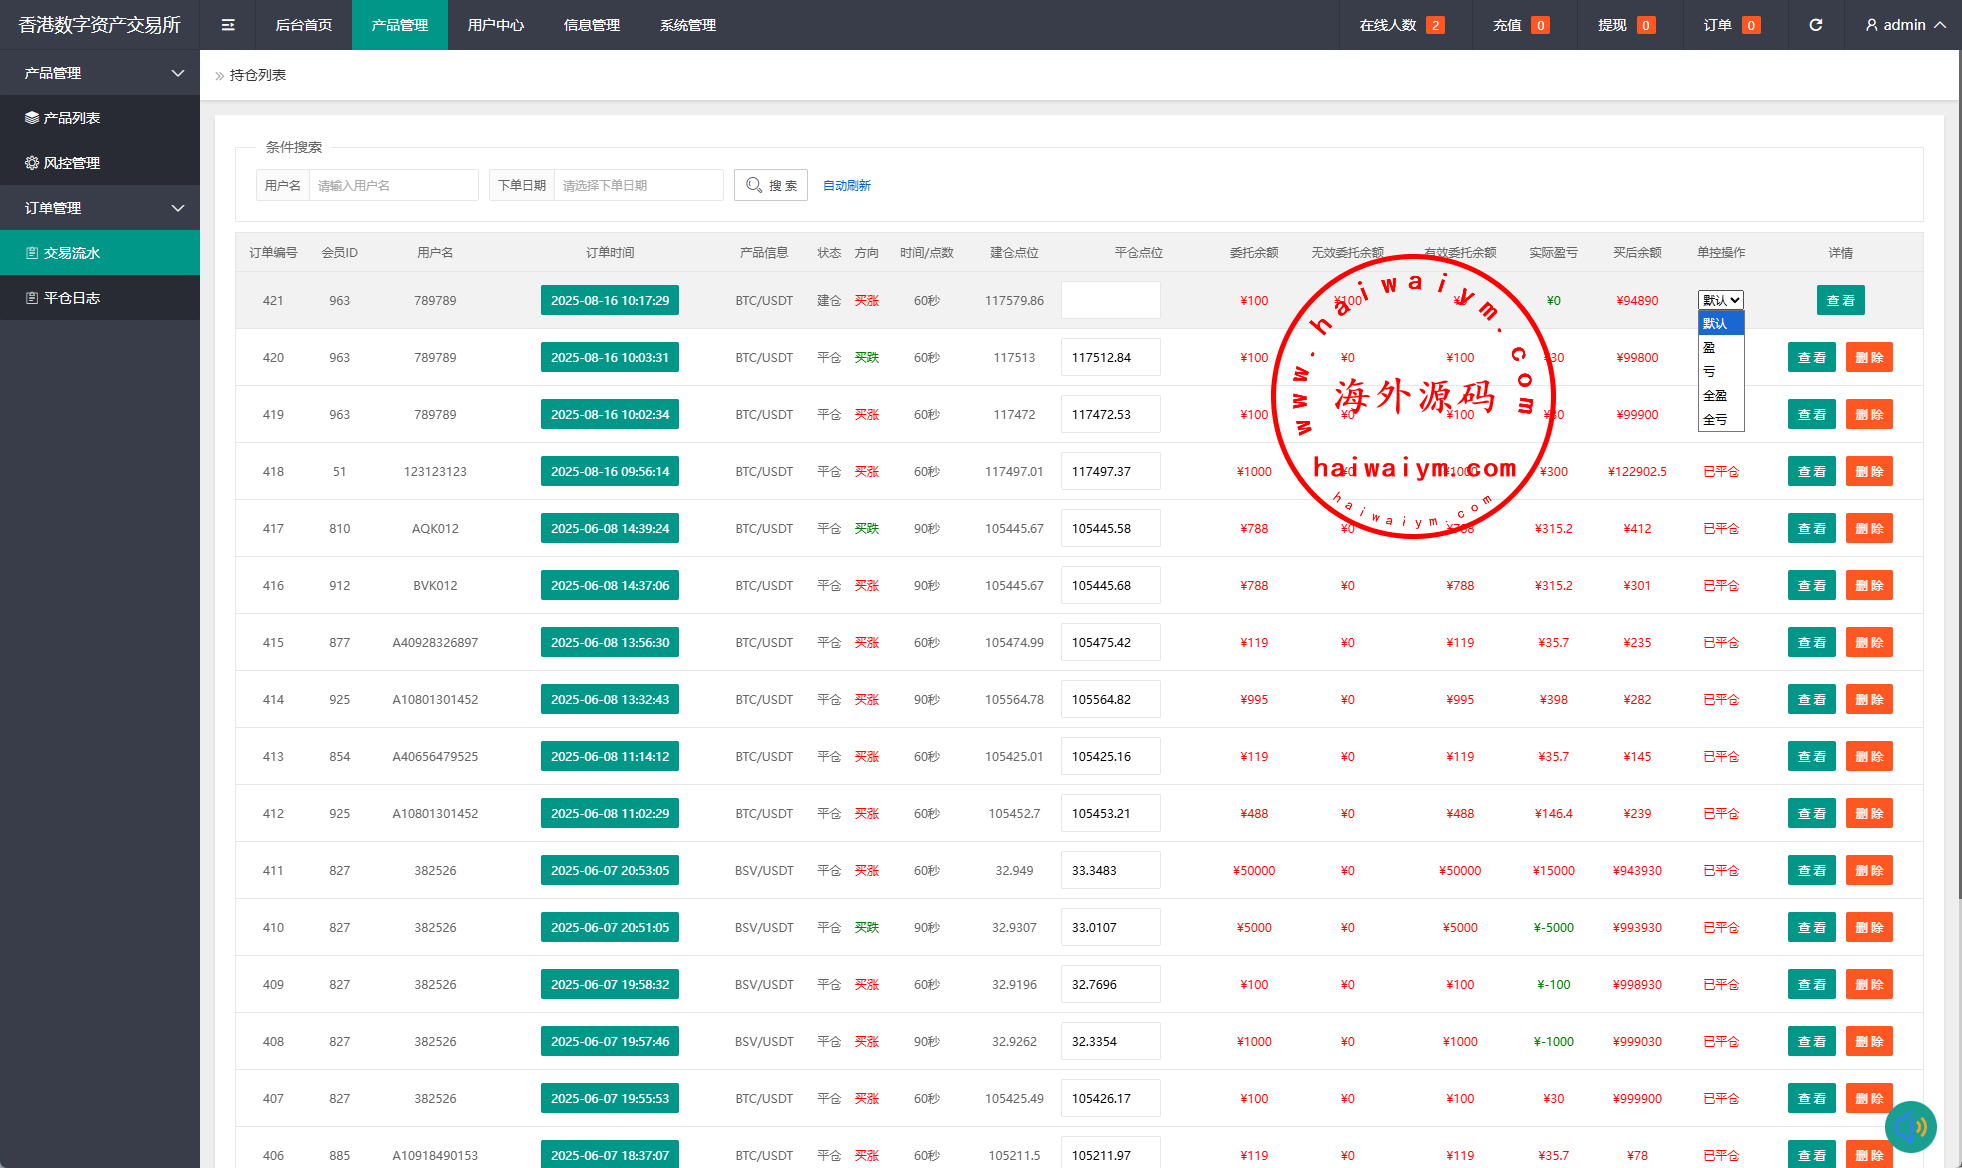Click the hamburger menu collapse icon
The height and width of the screenshot is (1168, 1962).
[228, 25]
